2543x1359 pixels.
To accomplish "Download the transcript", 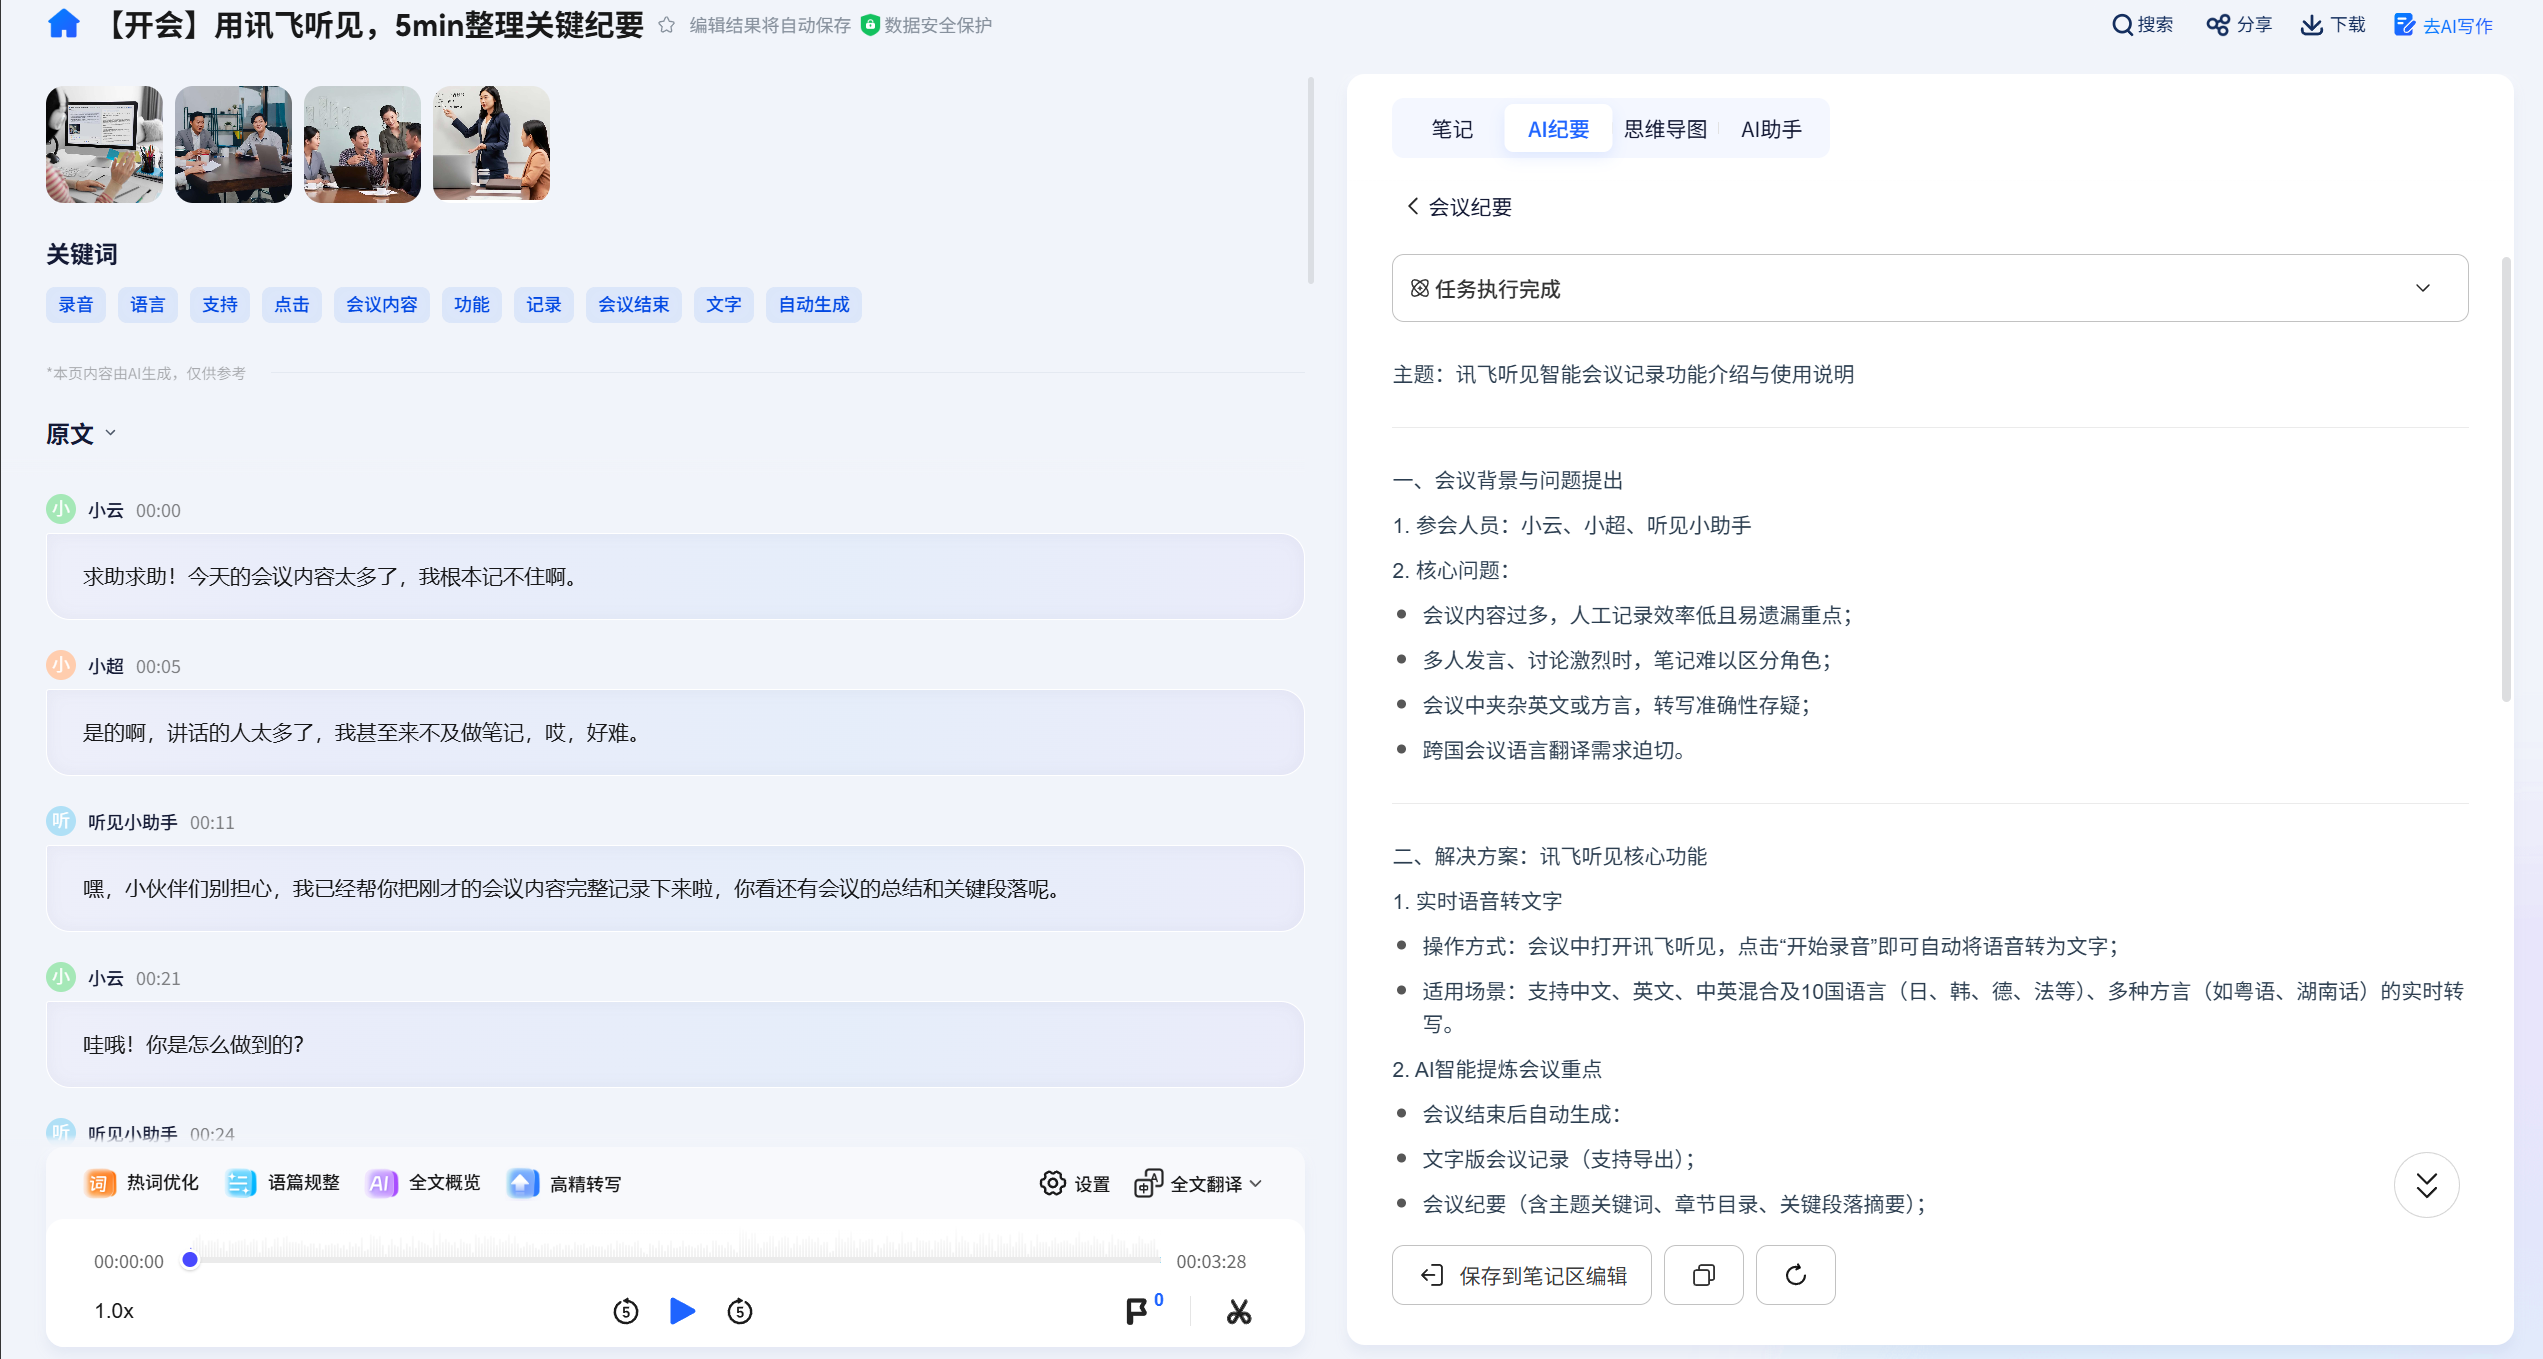I will coord(2333,25).
